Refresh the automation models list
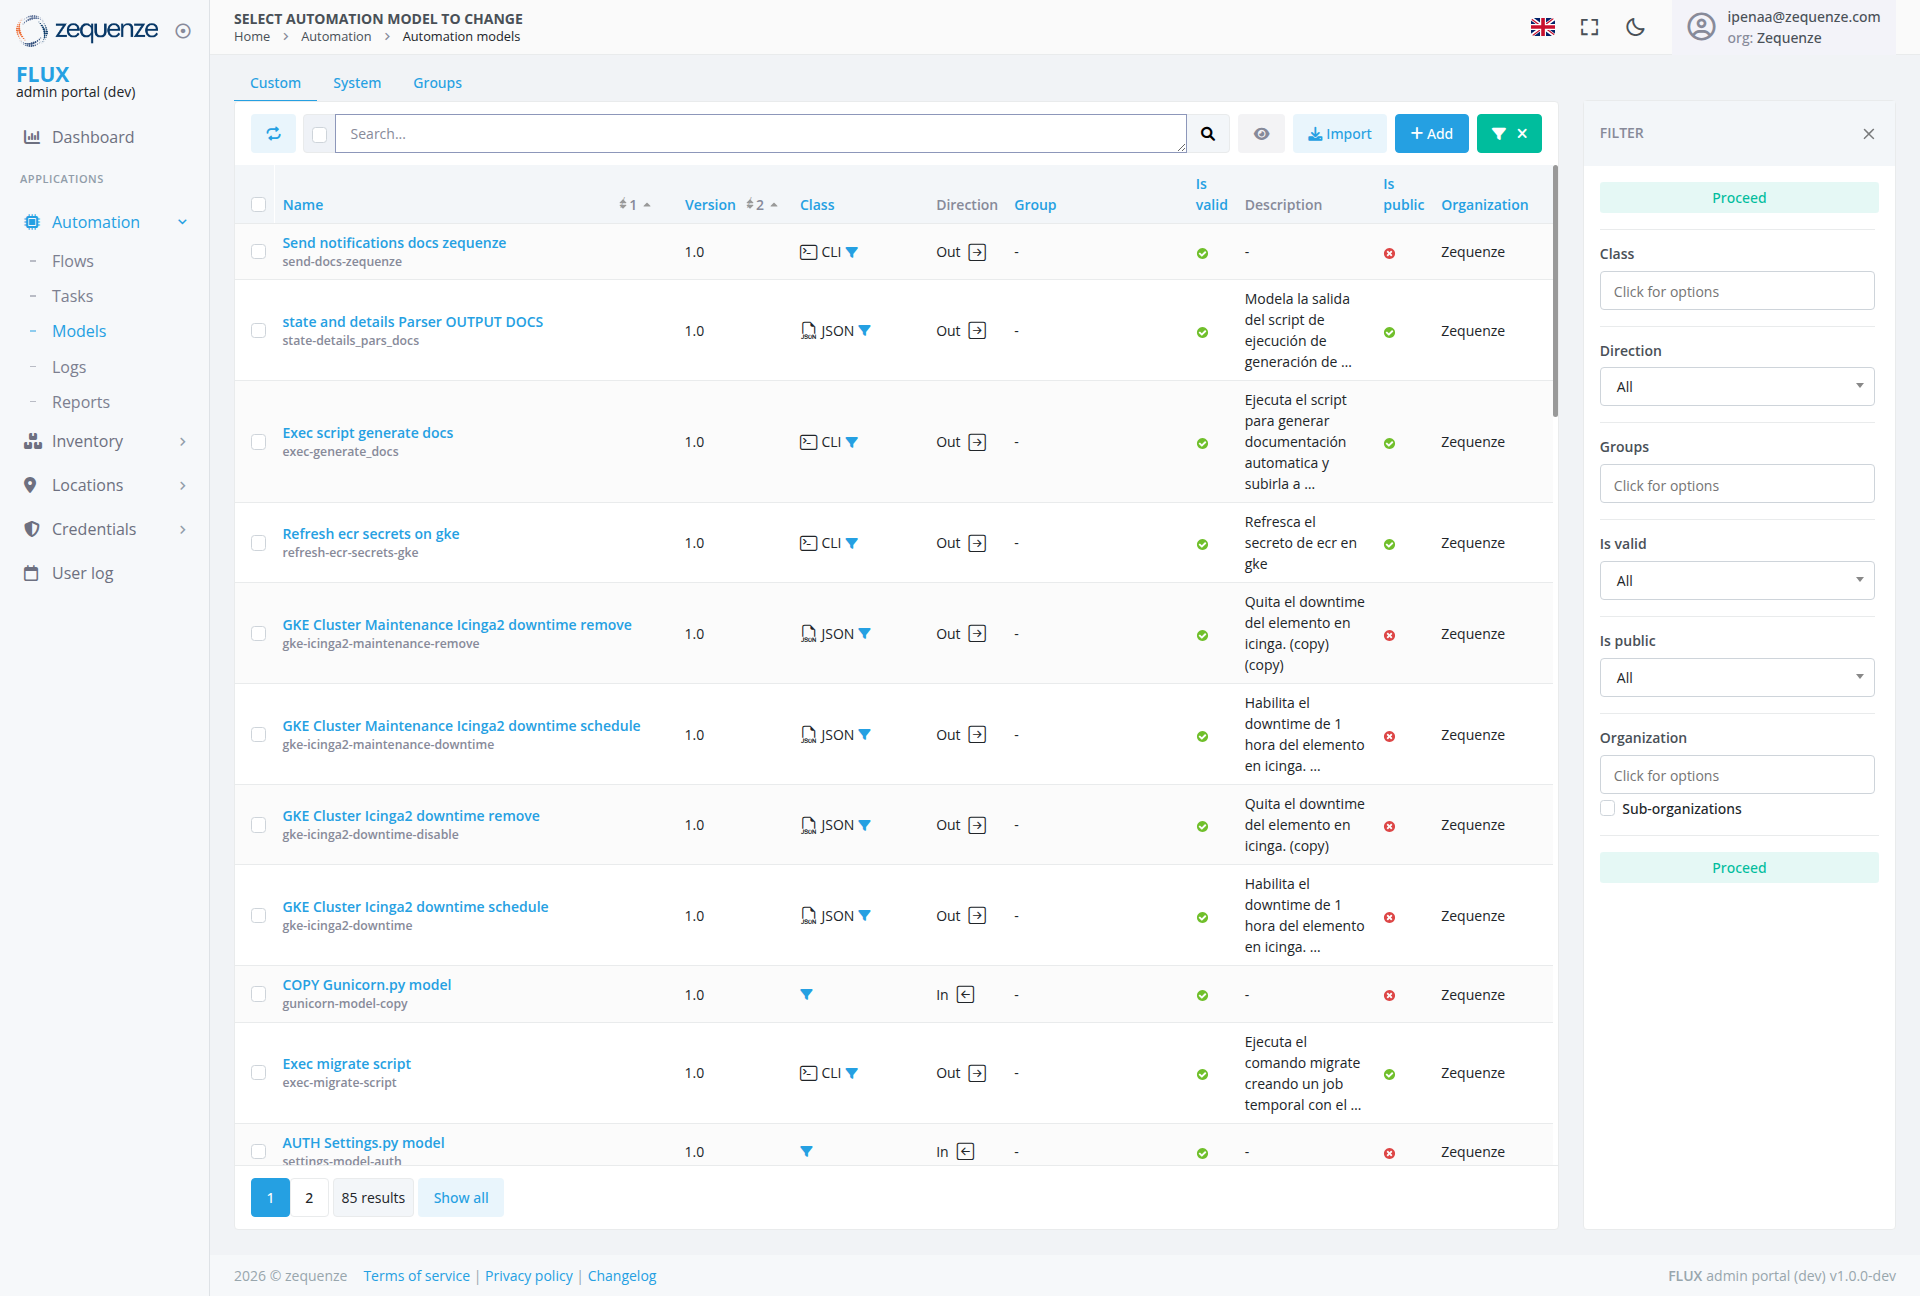This screenshot has height=1296, width=1920. coord(273,133)
